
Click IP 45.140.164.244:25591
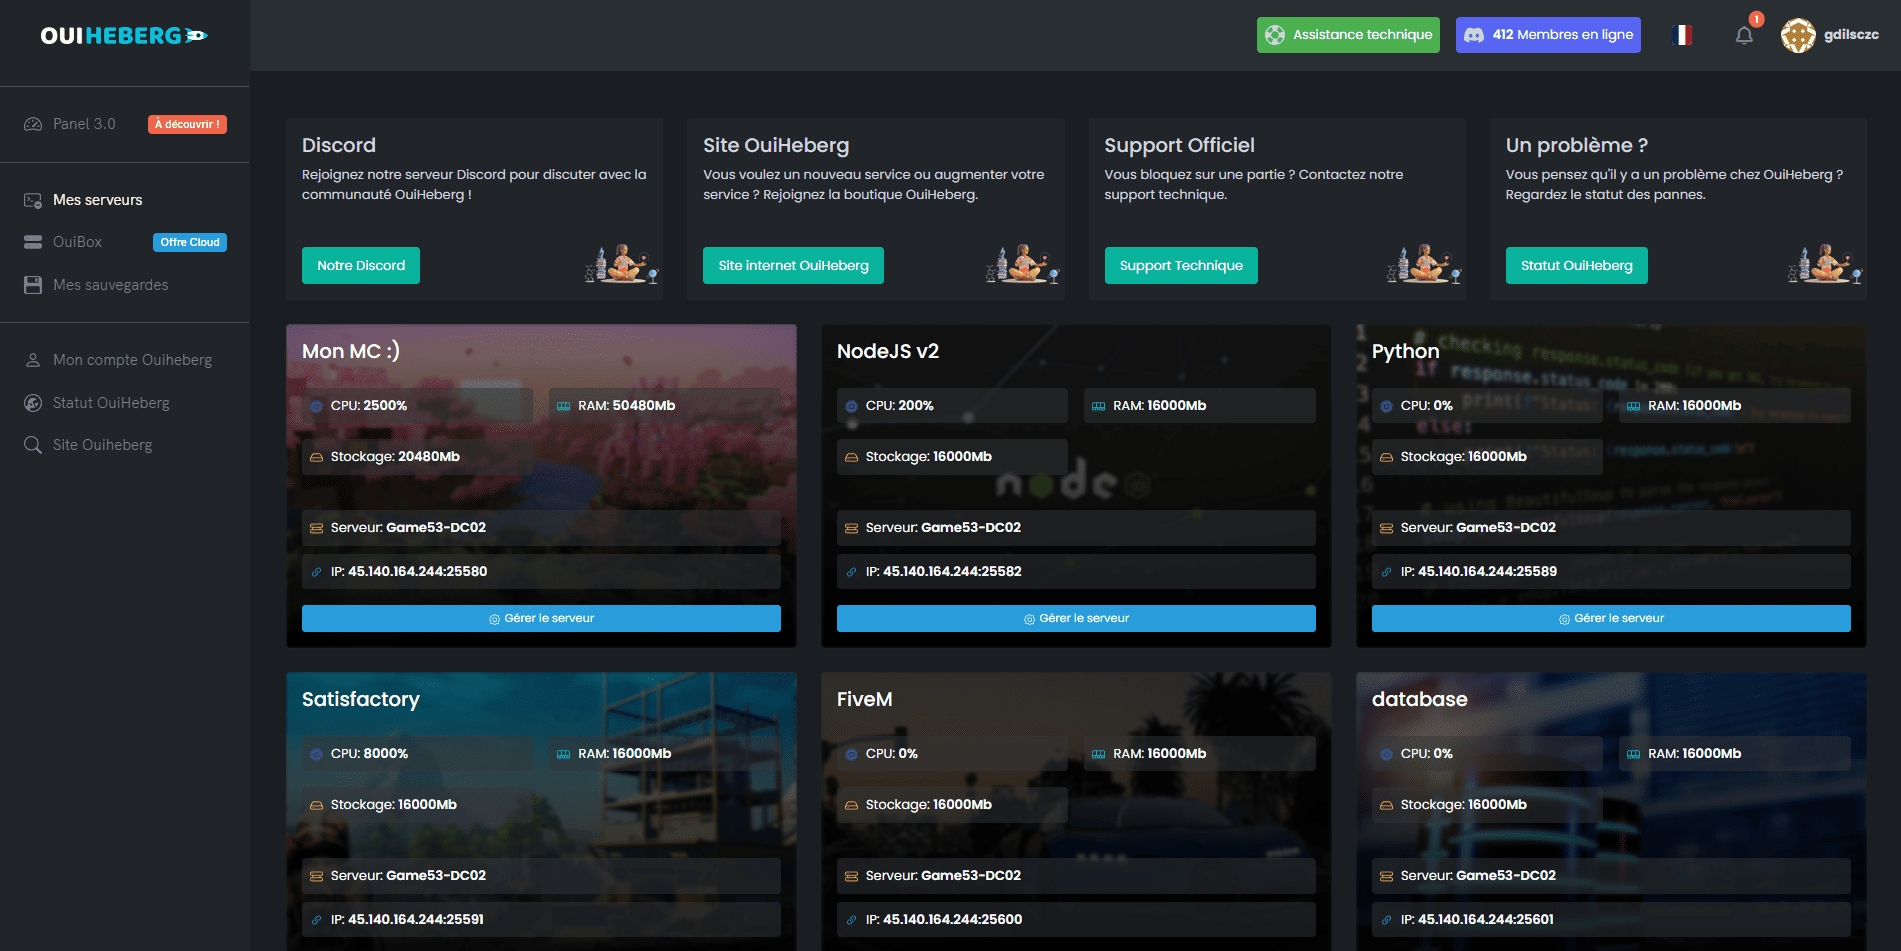[541, 920]
